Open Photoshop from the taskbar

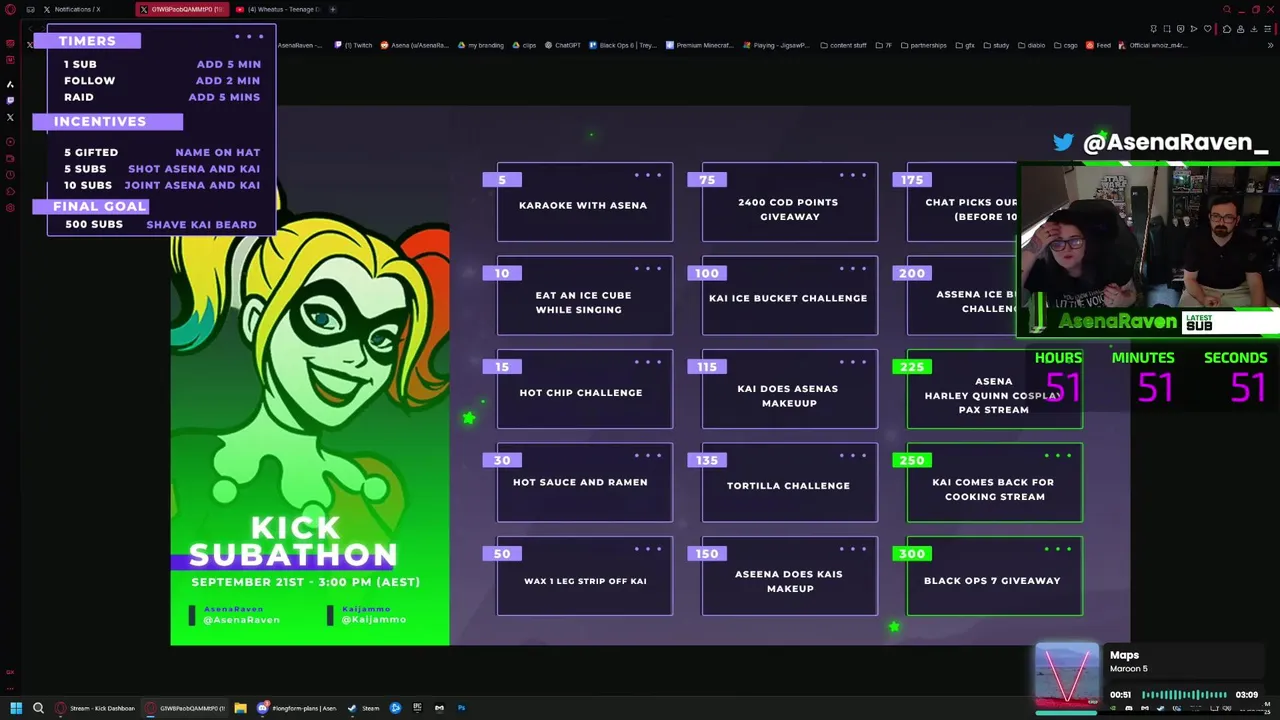(x=461, y=708)
